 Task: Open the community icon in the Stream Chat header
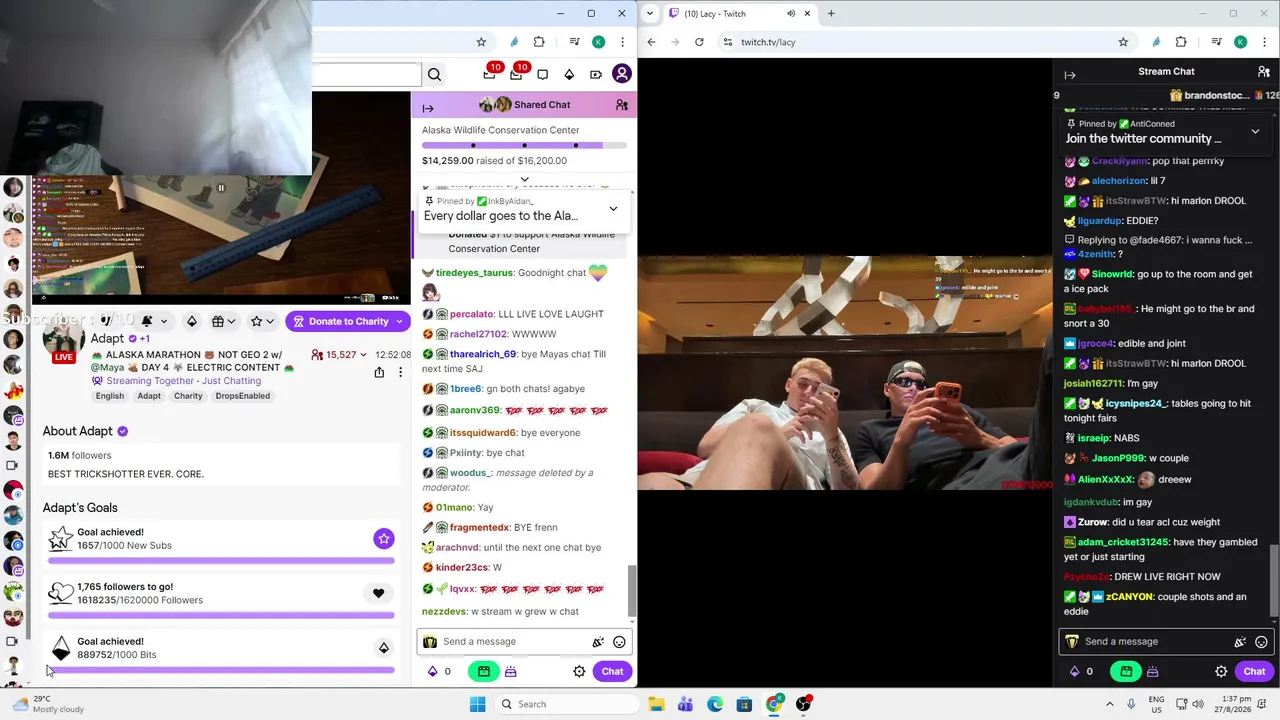point(1264,72)
